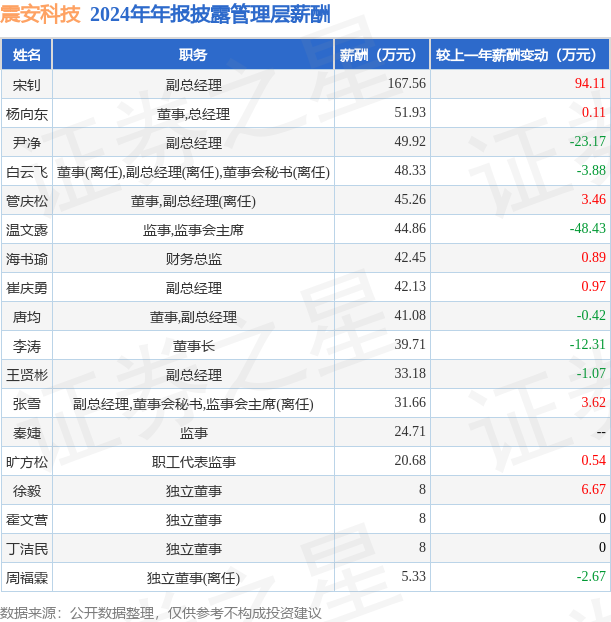Click 白云飞's position cell with 董事会秘书(离任)

coord(193,172)
